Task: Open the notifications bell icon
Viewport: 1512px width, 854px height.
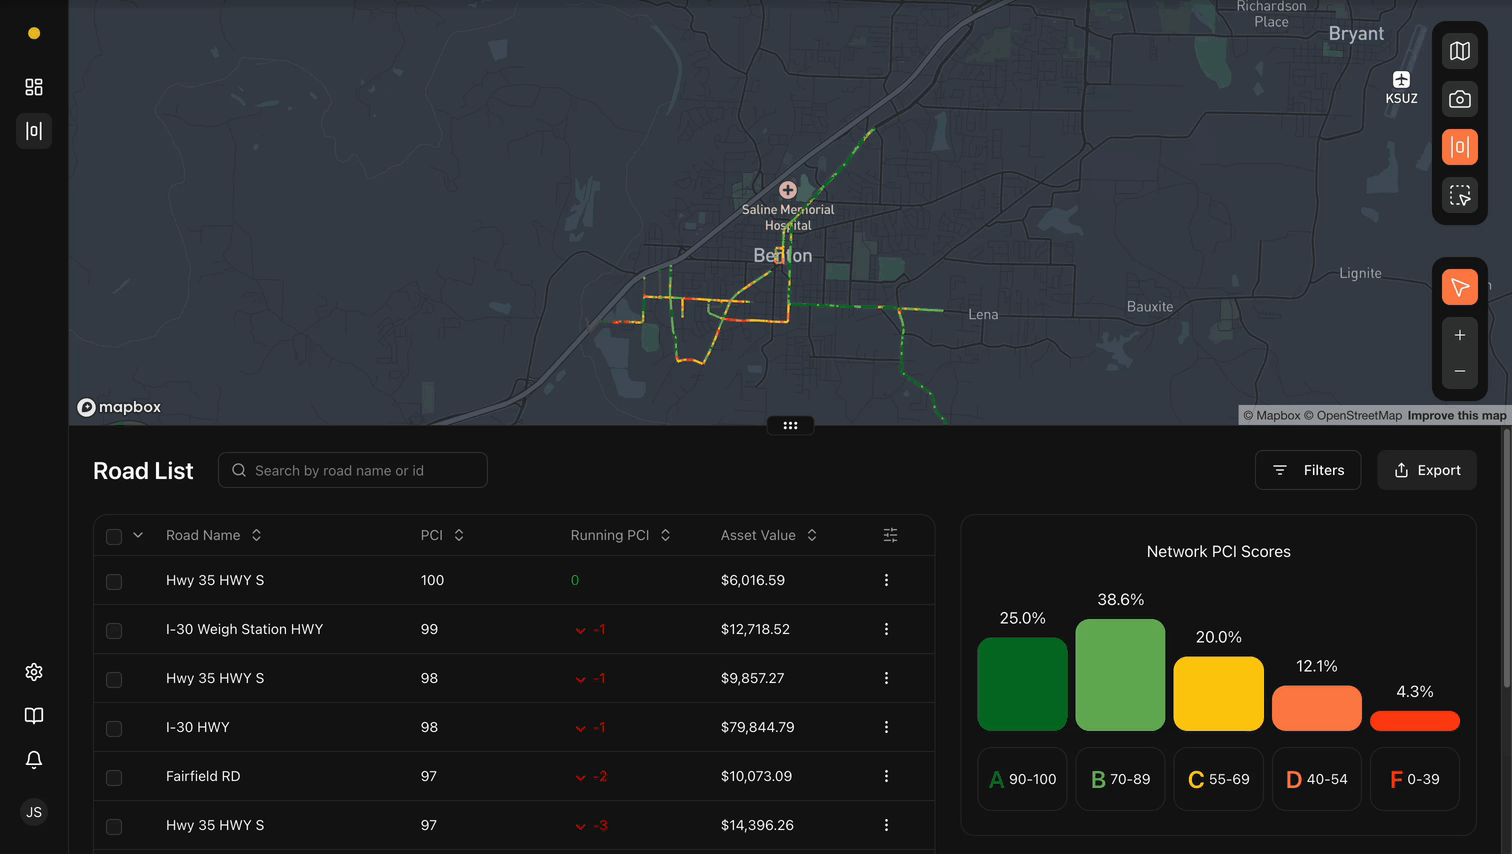Action: click(34, 760)
